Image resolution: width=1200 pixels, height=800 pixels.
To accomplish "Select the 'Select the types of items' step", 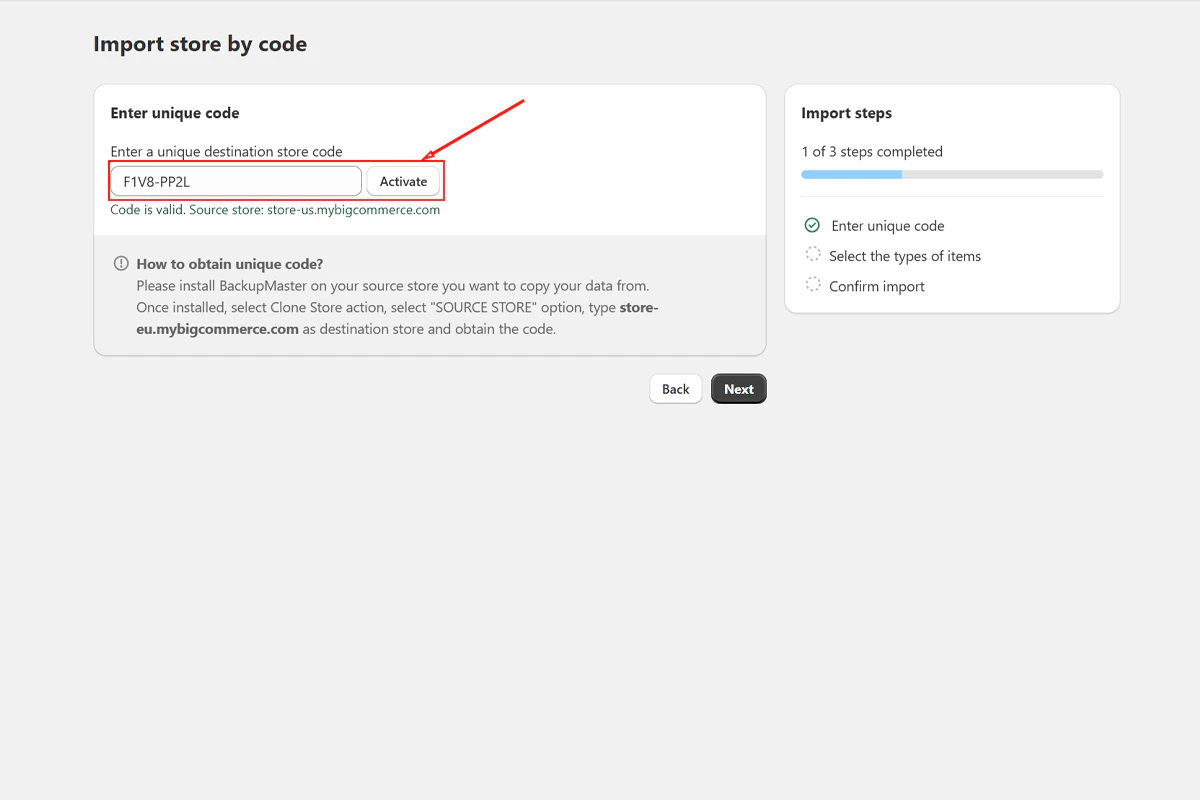I will tap(905, 256).
